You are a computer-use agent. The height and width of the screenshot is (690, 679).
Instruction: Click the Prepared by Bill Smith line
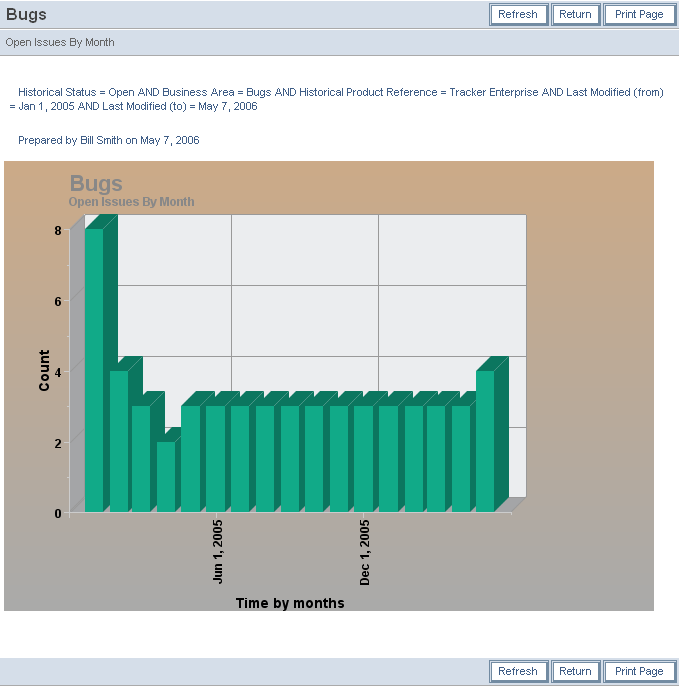coord(108,141)
